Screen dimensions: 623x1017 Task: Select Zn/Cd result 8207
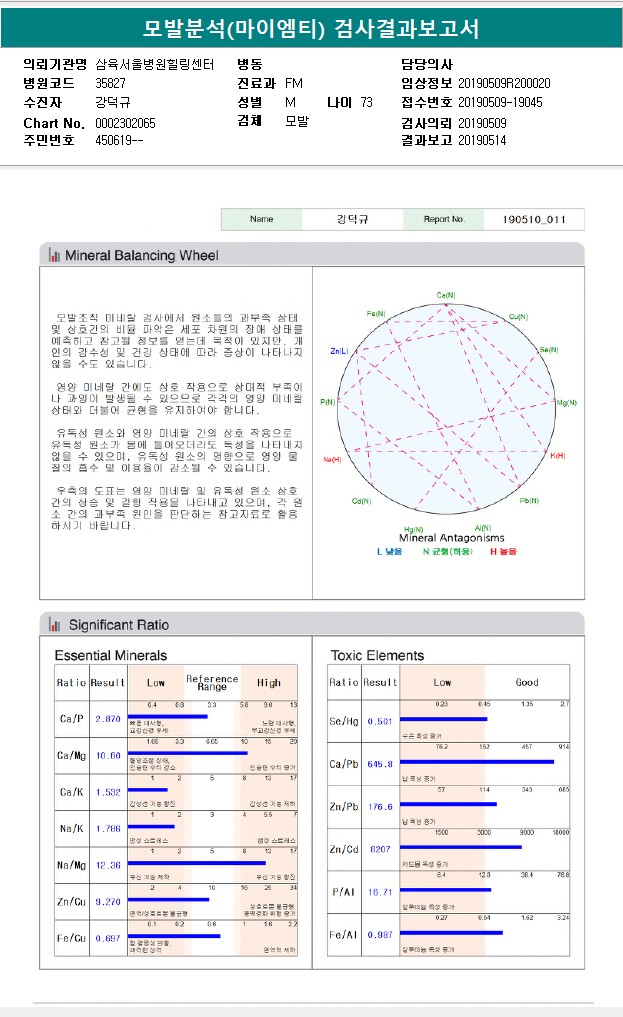(380, 849)
